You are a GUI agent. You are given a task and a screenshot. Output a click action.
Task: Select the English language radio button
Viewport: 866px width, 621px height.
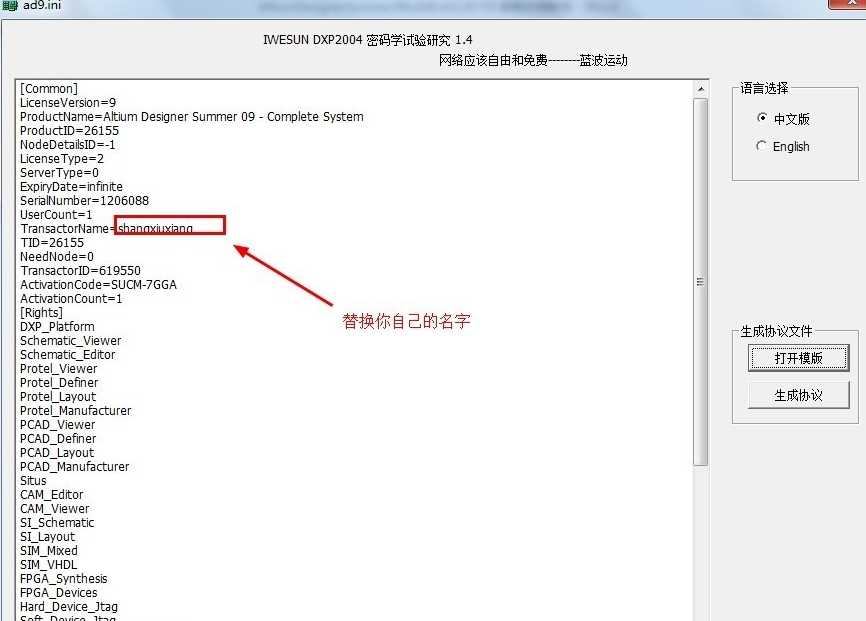[x=762, y=146]
